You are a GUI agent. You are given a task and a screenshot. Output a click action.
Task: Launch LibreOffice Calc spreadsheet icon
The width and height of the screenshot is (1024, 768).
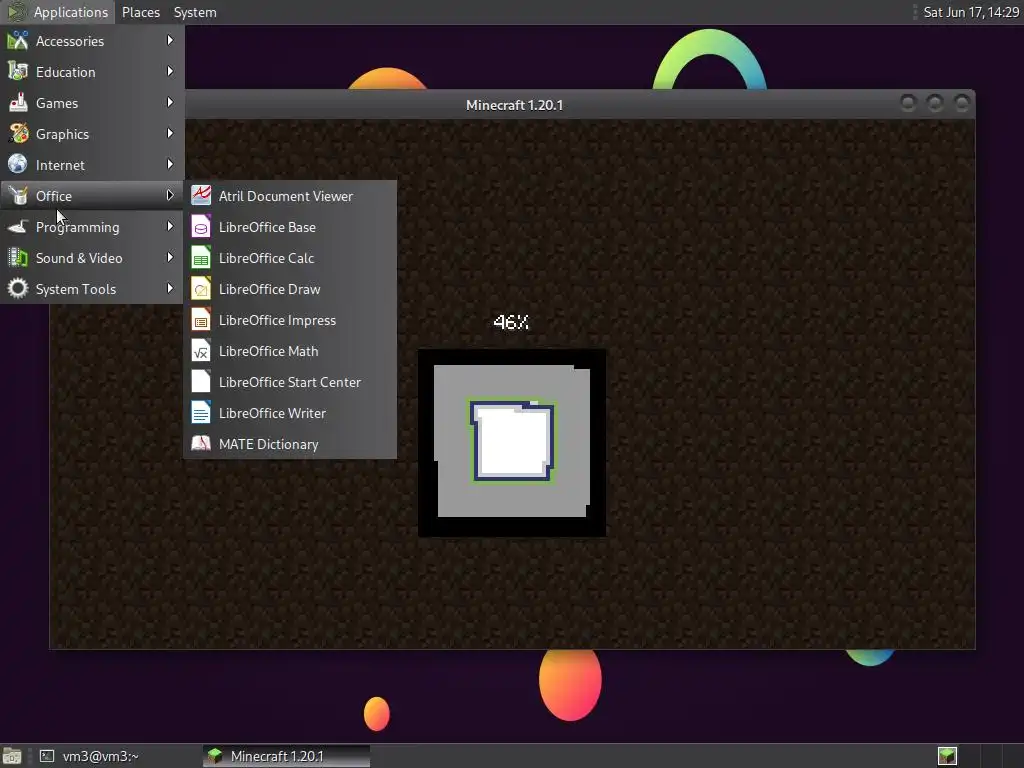coord(200,258)
